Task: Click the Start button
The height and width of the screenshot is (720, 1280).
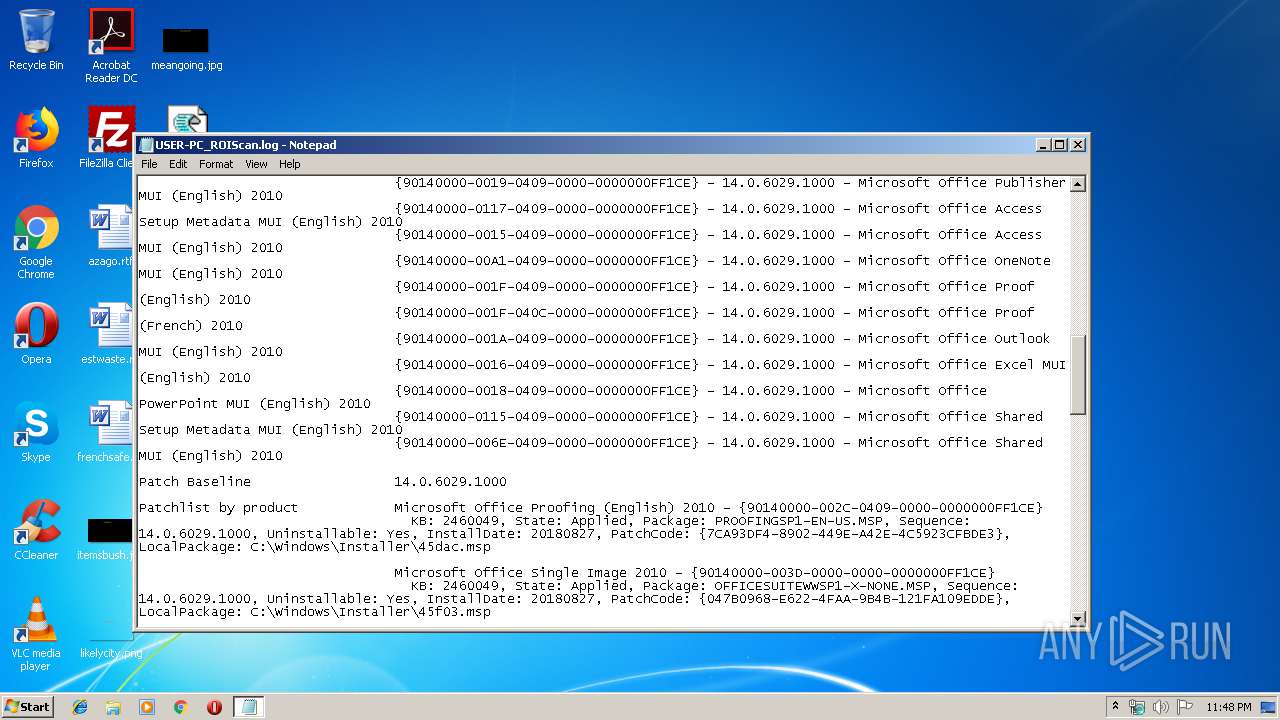Action: point(27,707)
